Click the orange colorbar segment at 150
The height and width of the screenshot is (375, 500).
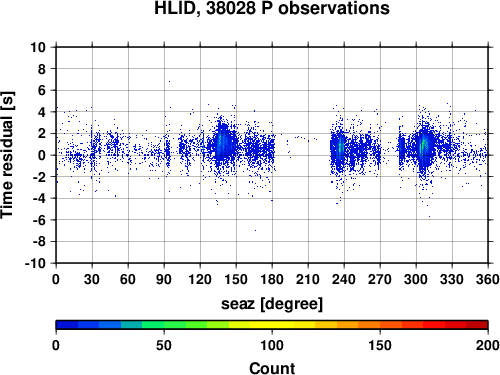[x=380, y=325]
